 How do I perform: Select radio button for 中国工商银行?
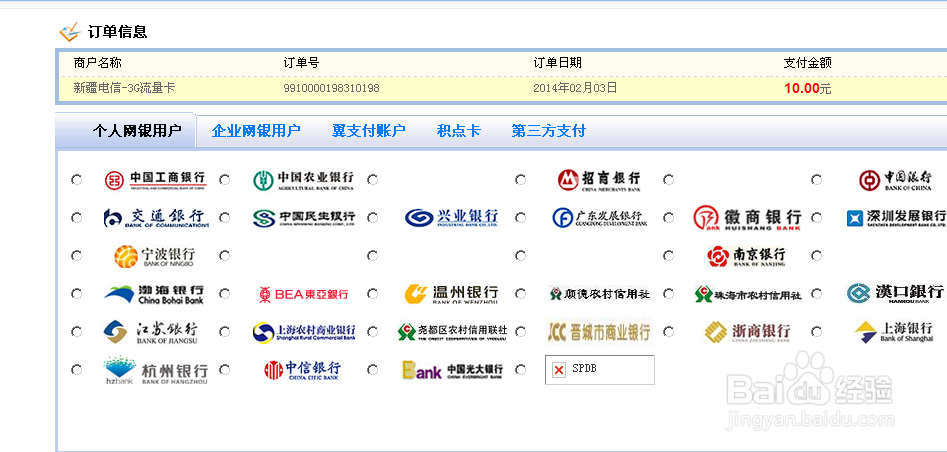[x=77, y=180]
